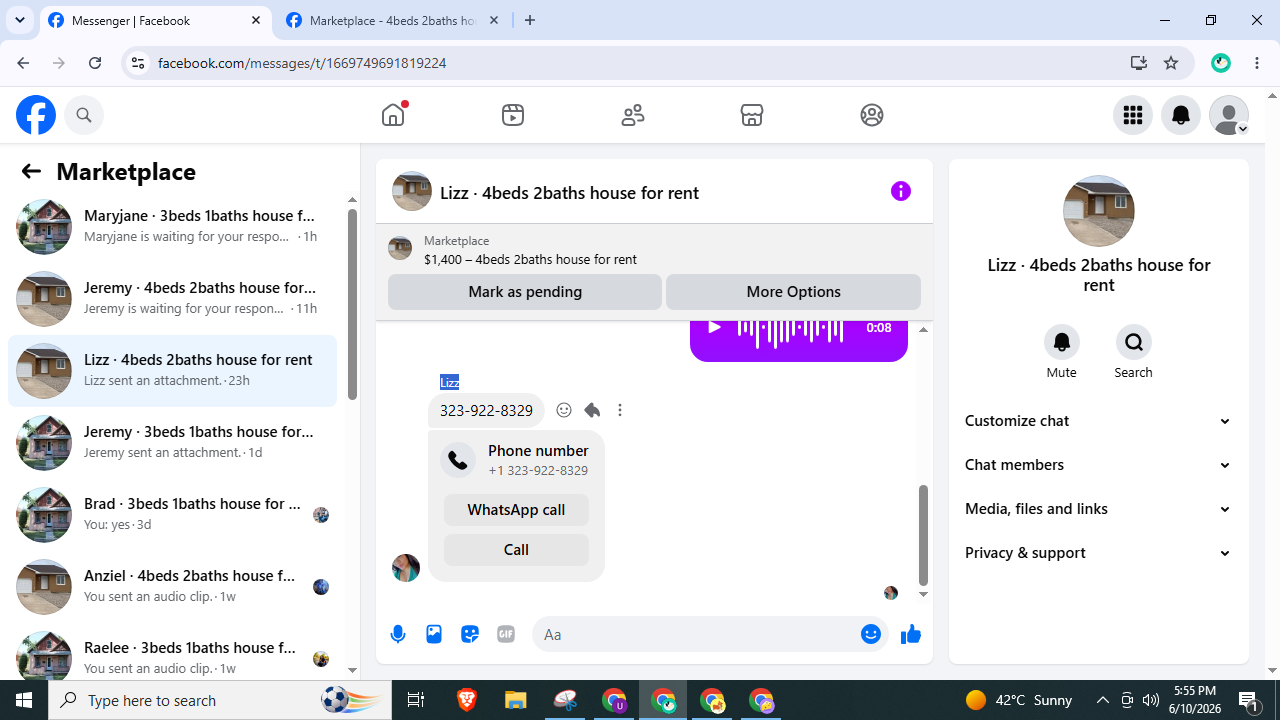The width and height of the screenshot is (1280, 720).
Task: Select the Lizz 4beds 2baths conversation
Action: click(172, 371)
